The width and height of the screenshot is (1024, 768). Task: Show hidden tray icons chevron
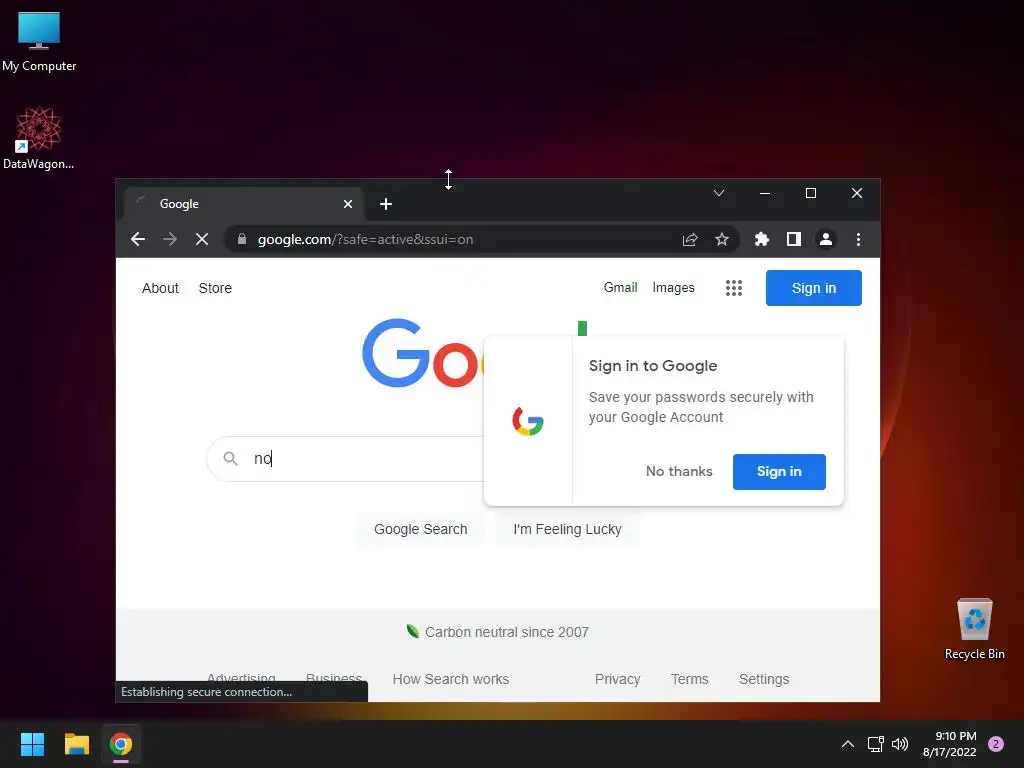(x=848, y=744)
